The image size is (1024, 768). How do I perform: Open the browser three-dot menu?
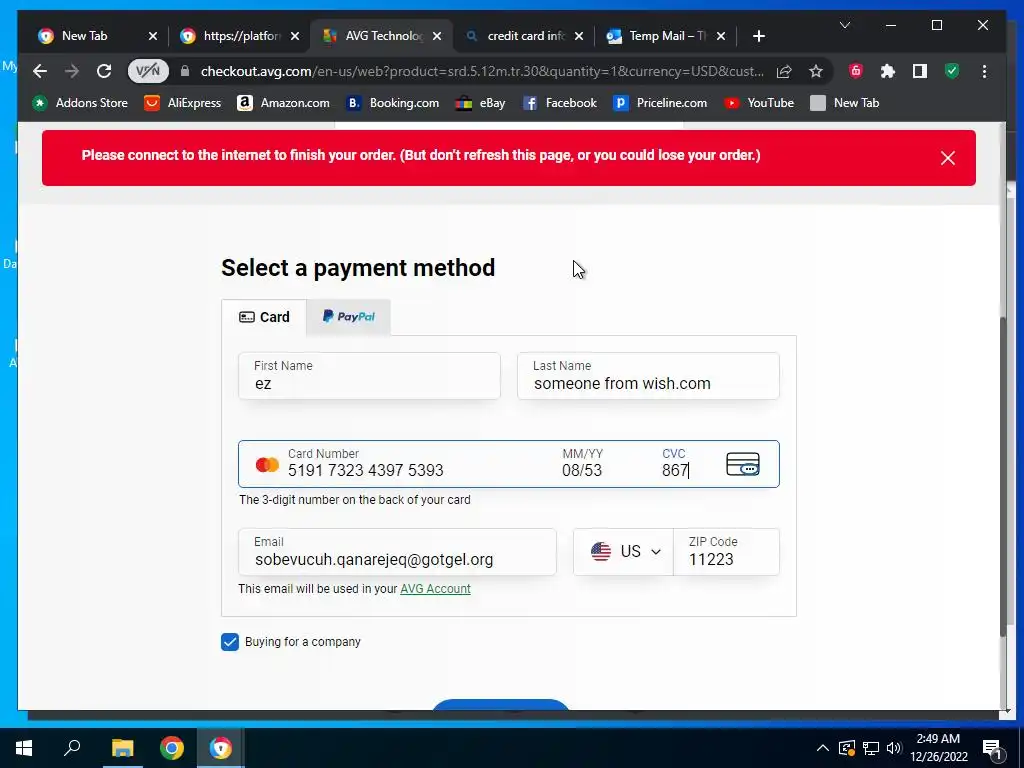coord(984,71)
